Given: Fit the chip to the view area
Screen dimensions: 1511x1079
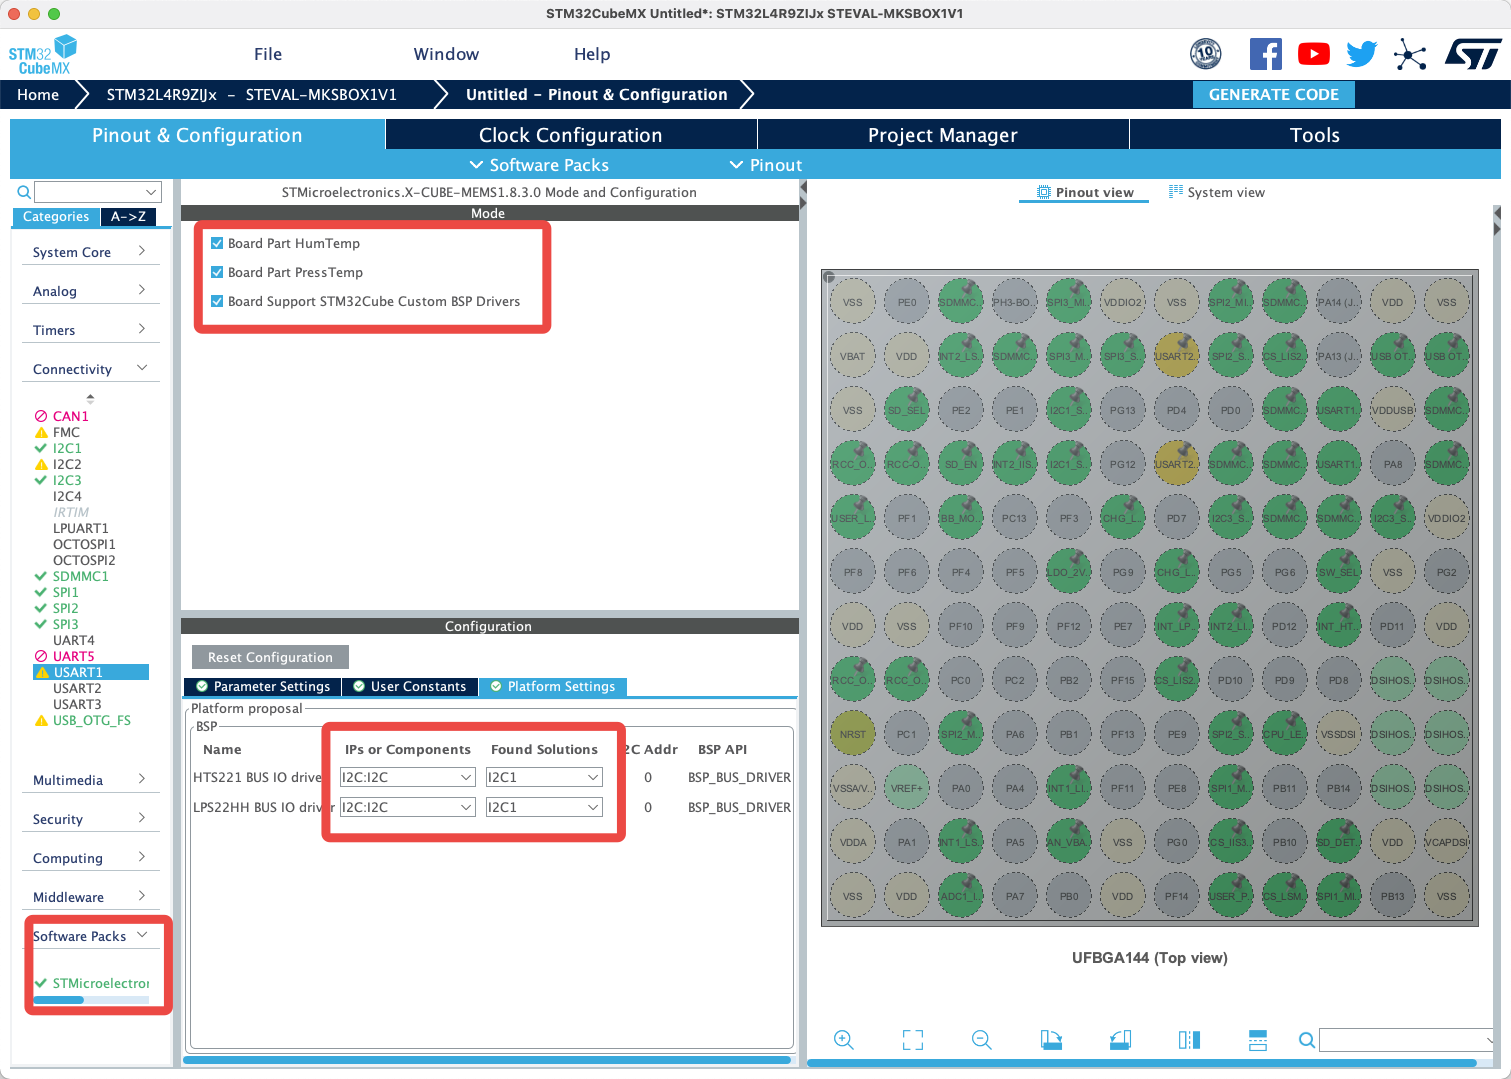Looking at the screenshot, I should pyautogui.click(x=912, y=1040).
